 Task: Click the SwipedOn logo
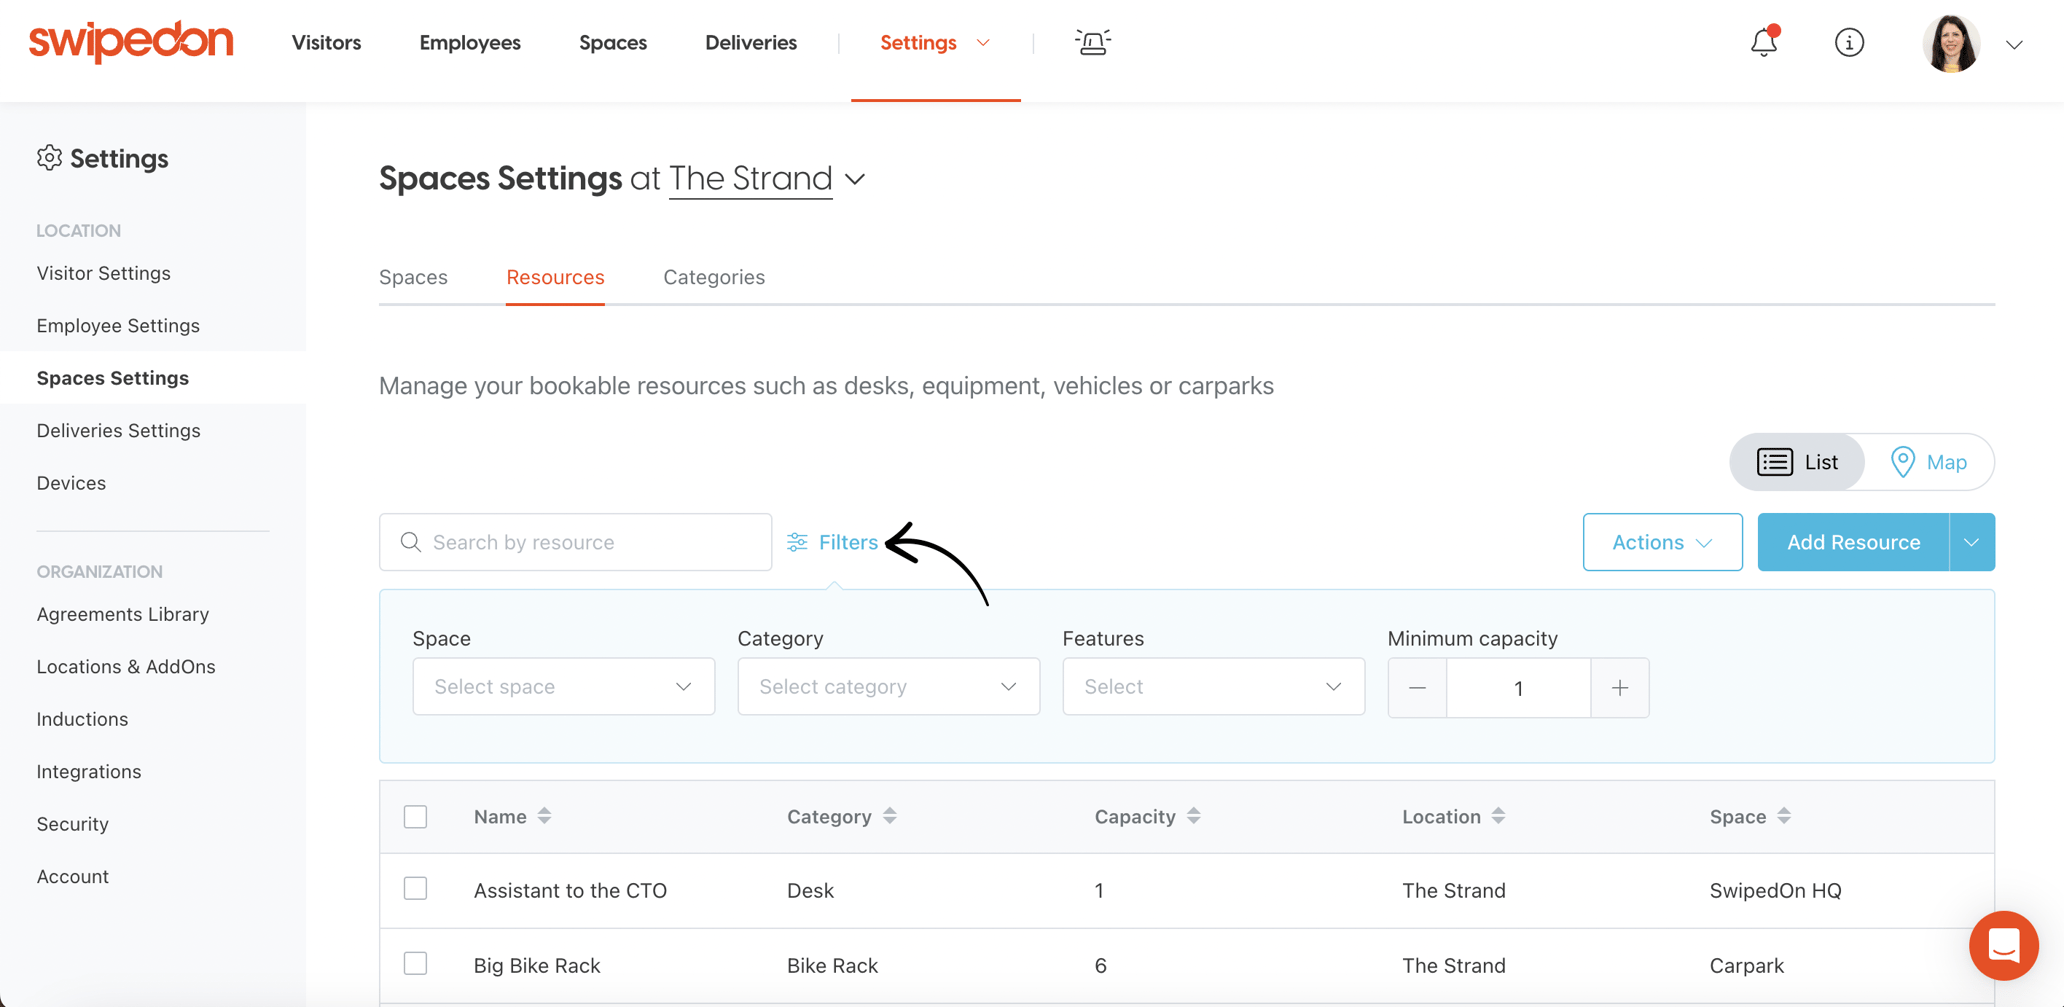(x=131, y=42)
